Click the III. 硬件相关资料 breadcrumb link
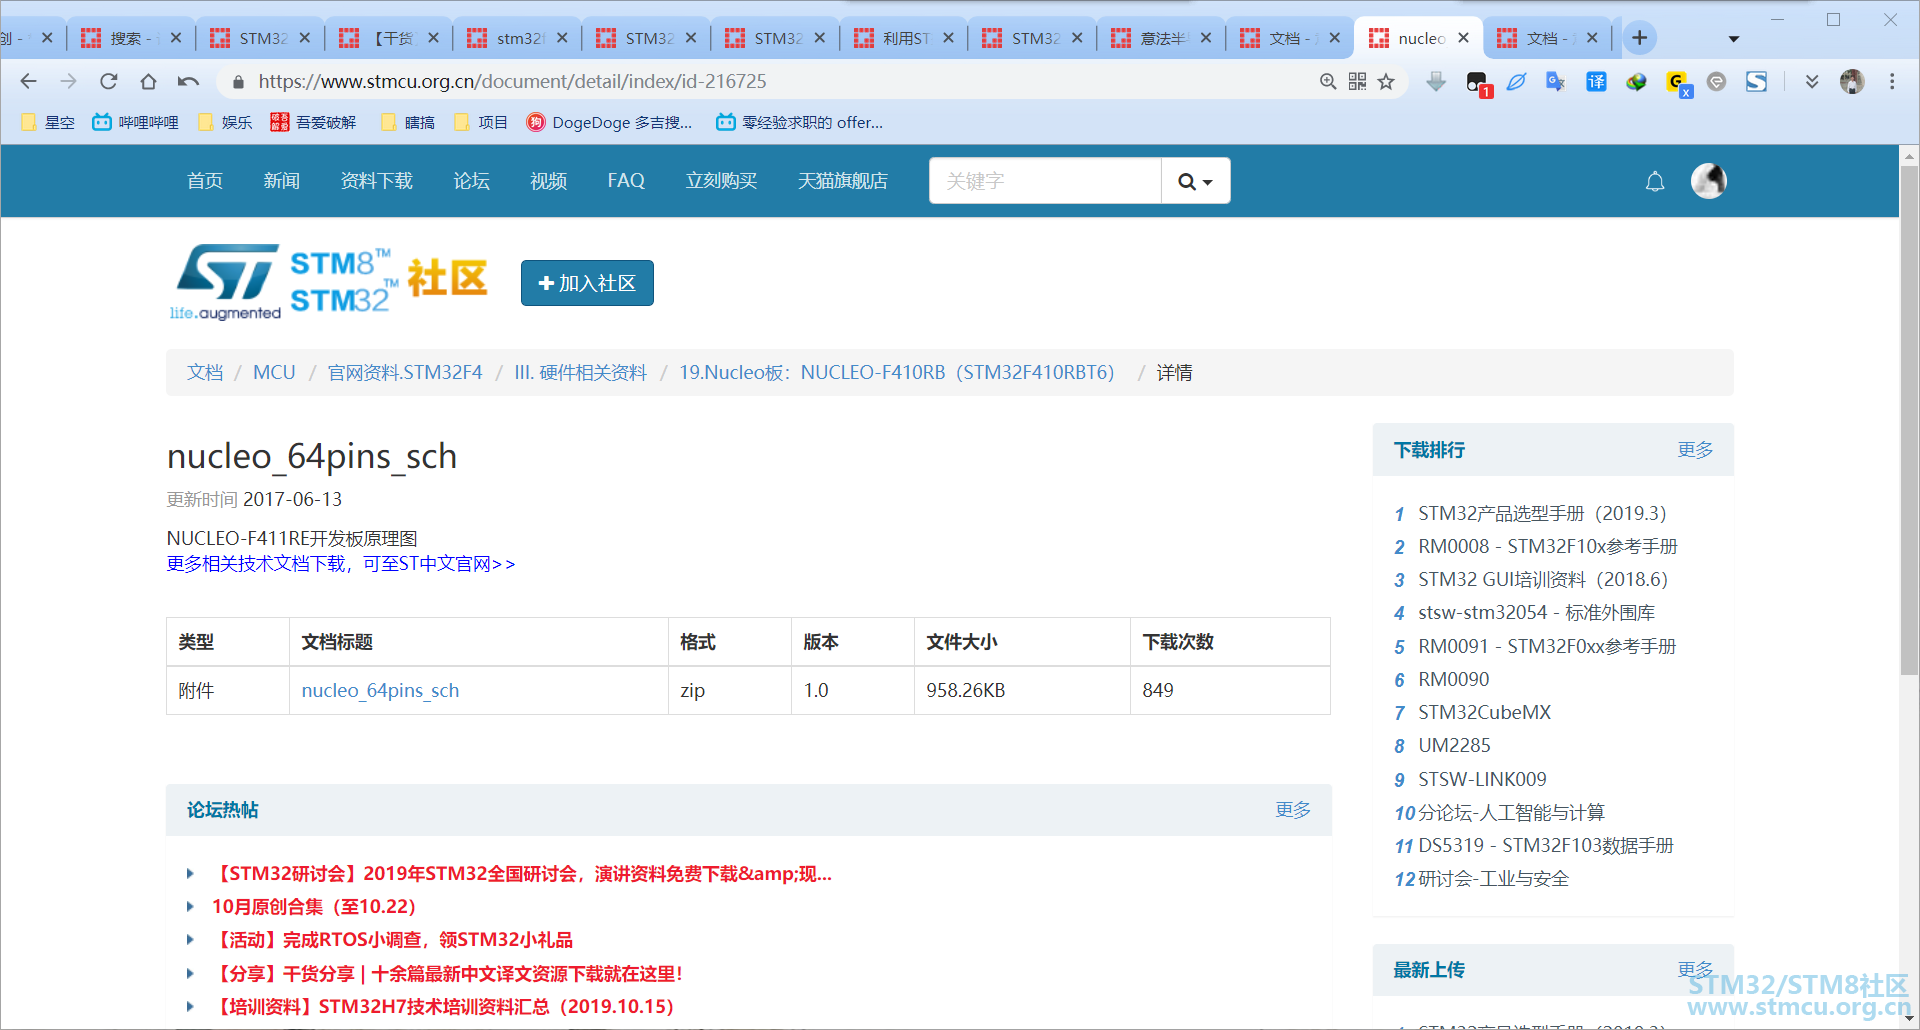The image size is (1920, 1030). coord(581,373)
